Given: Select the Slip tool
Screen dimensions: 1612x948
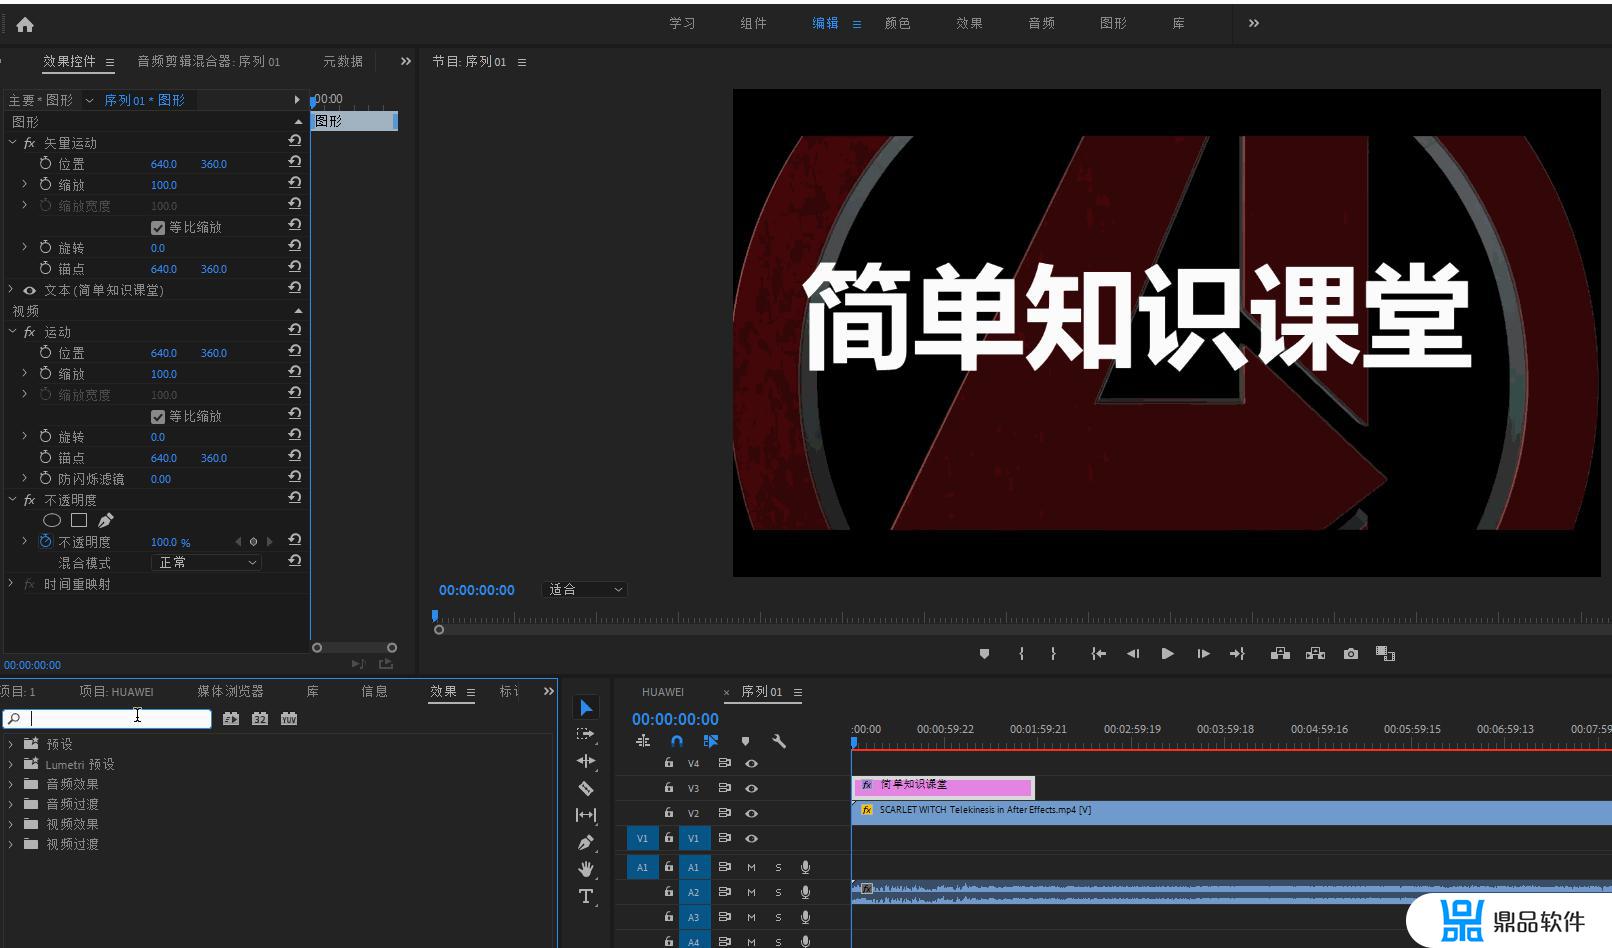Looking at the screenshot, I should tap(586, 815).
